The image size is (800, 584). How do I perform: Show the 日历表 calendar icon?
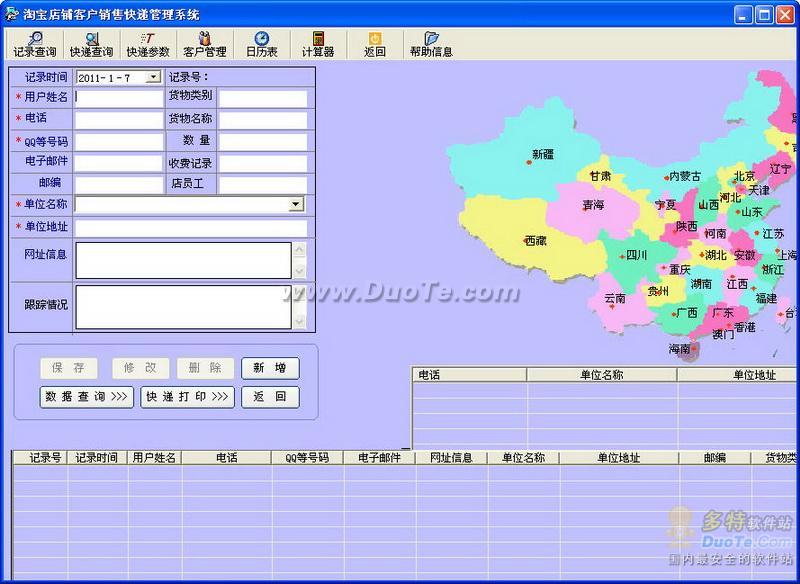point(262,44)
